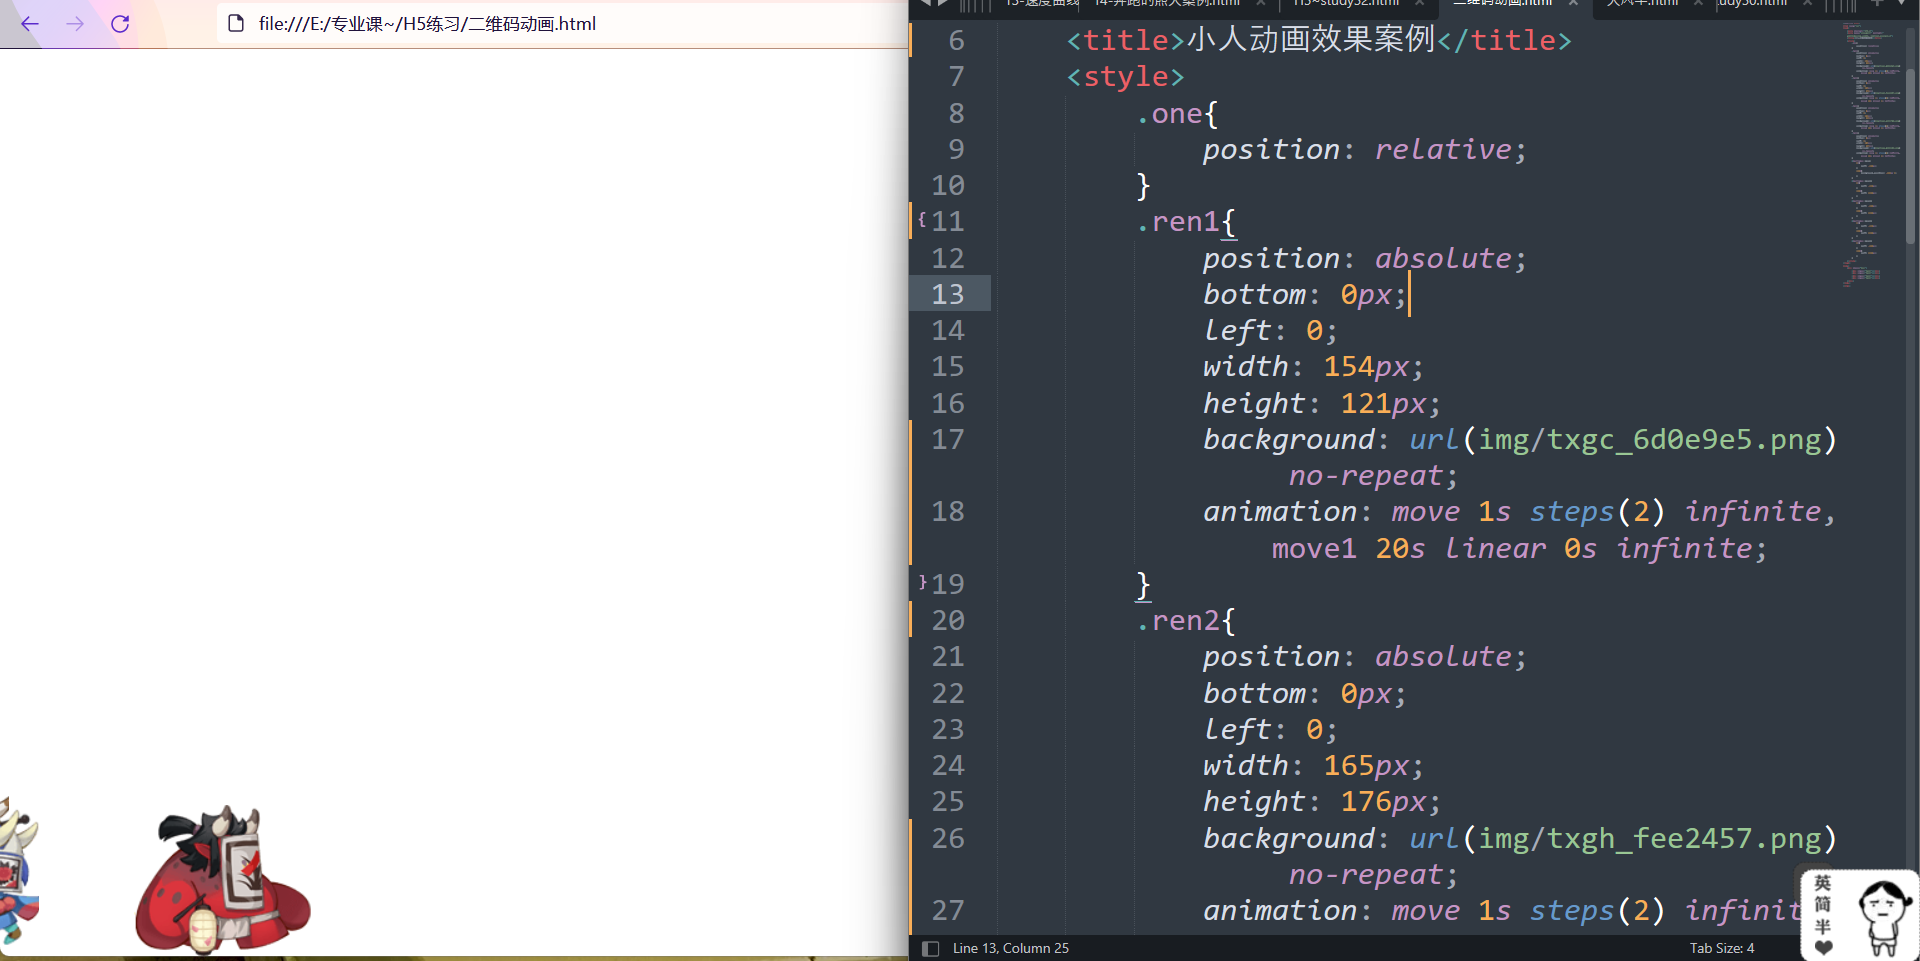Switch IME language via 英 indicator
The image size is (1920, 961).
[1822, 883]
